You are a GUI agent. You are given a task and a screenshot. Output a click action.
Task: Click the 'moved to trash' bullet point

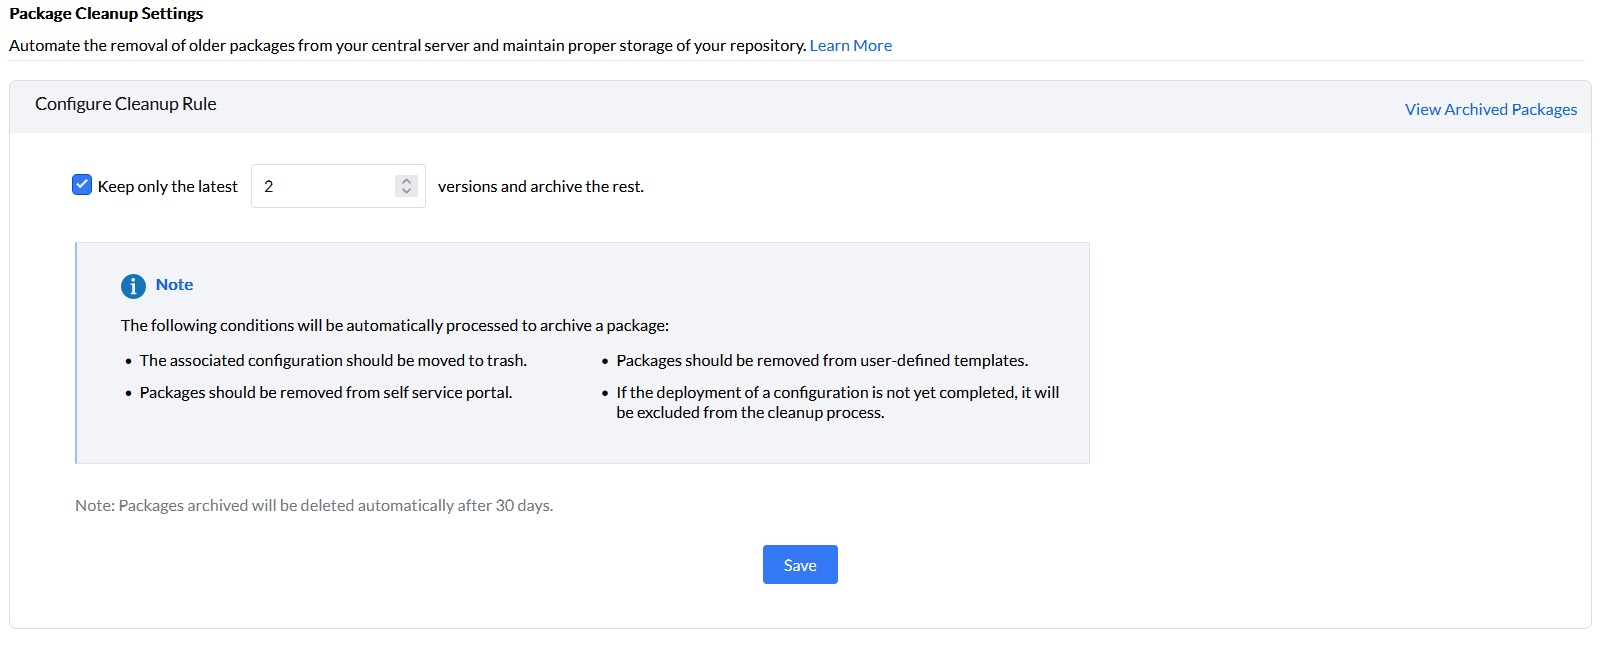click(333, 361)
